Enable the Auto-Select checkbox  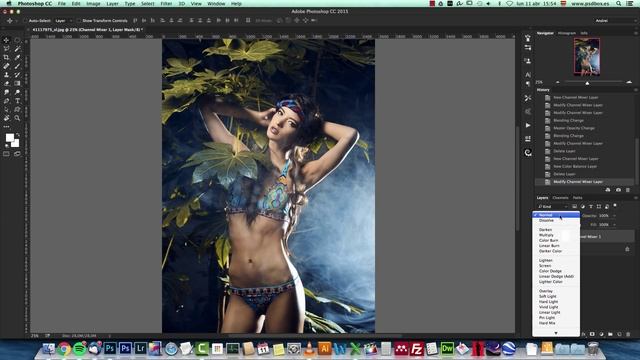coord(25,20)
